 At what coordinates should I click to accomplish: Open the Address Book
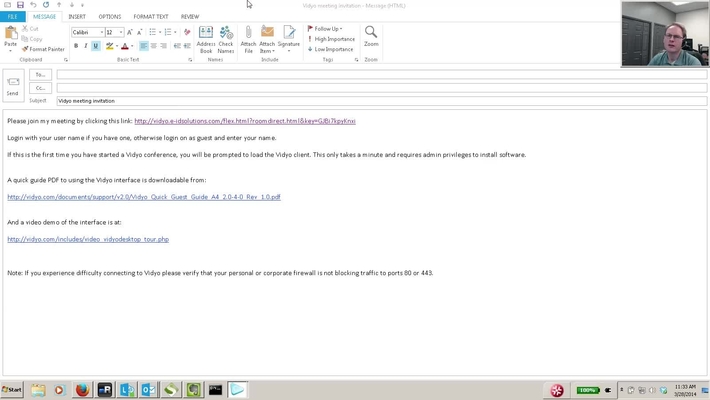206,39
